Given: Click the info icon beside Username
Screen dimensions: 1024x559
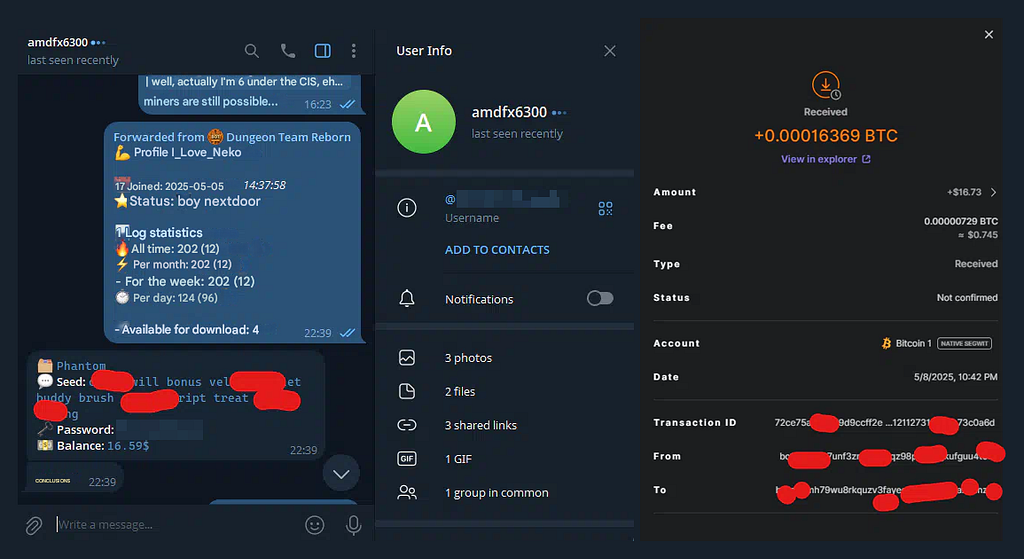Looking at the screenshot, I should [x=407, y=208].
